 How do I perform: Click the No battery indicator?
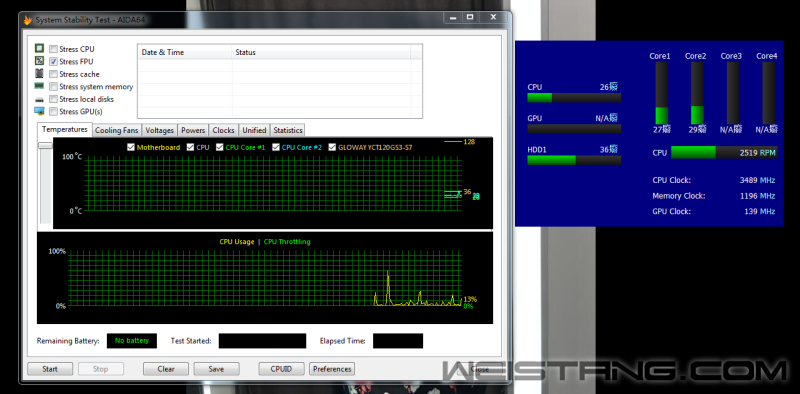tap(132, 341)
